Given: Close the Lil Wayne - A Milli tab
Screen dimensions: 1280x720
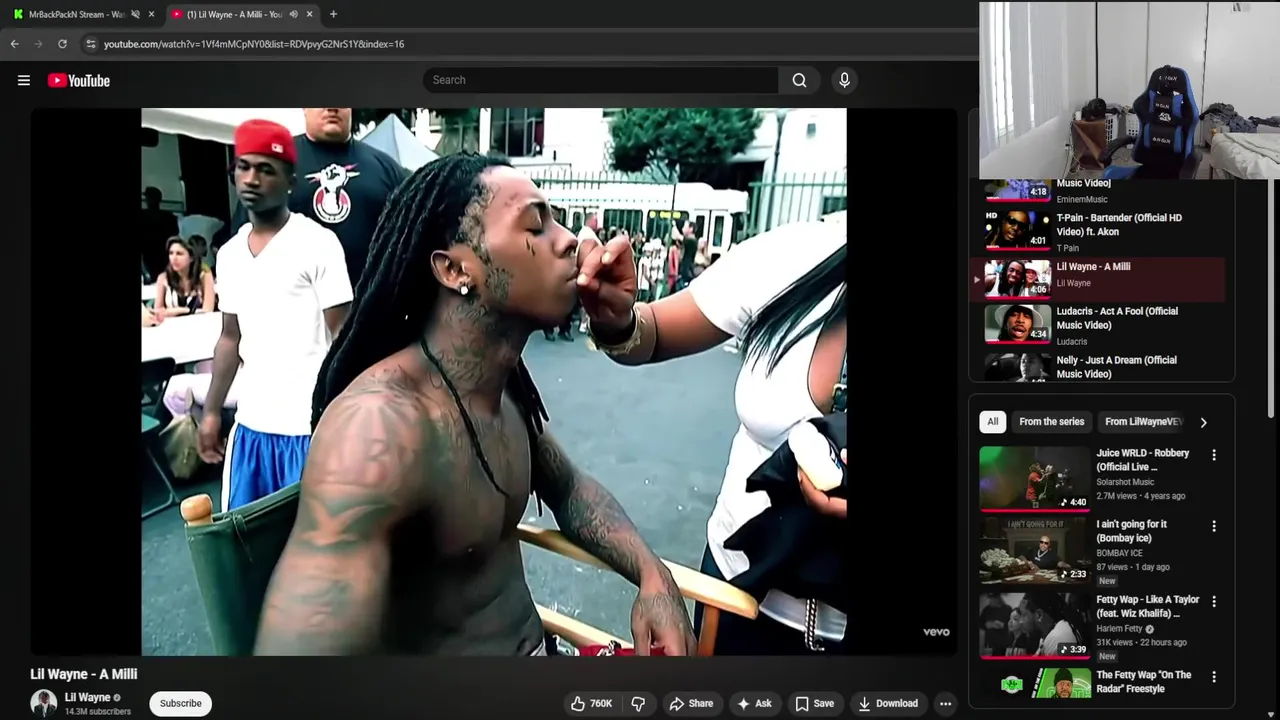Looking at the screenshot, I should (309, 14).
